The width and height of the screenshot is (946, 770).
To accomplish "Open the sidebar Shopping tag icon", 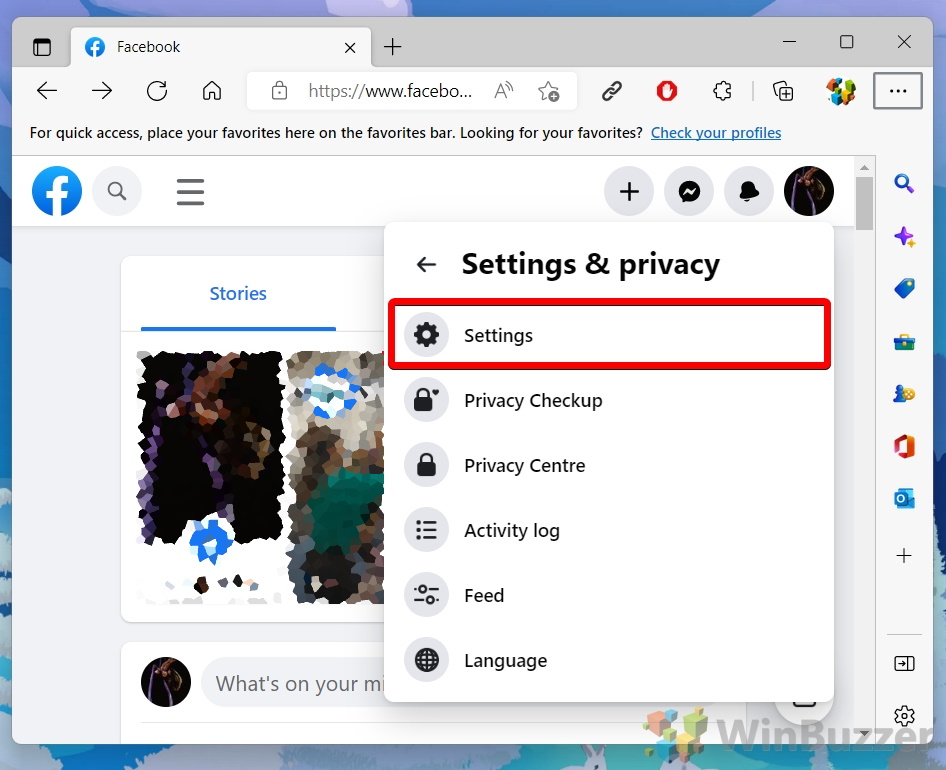I will 904,288.
